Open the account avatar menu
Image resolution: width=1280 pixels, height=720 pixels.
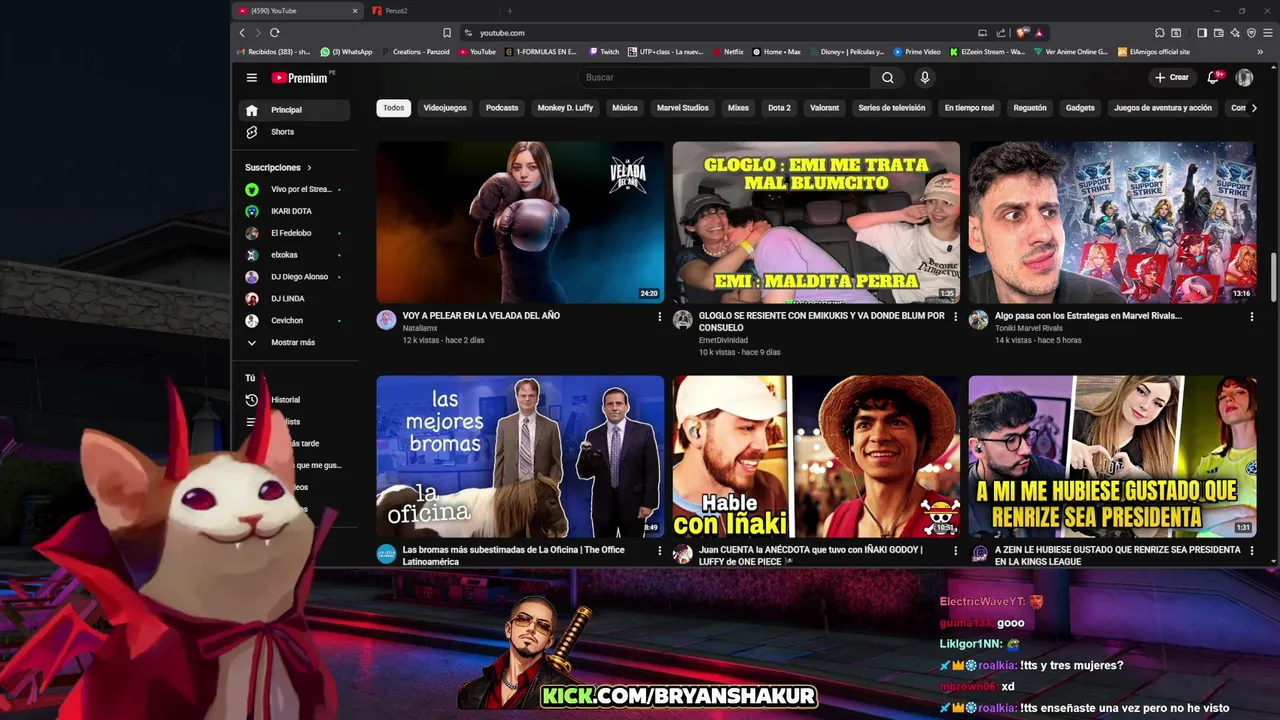[1244, 77]
